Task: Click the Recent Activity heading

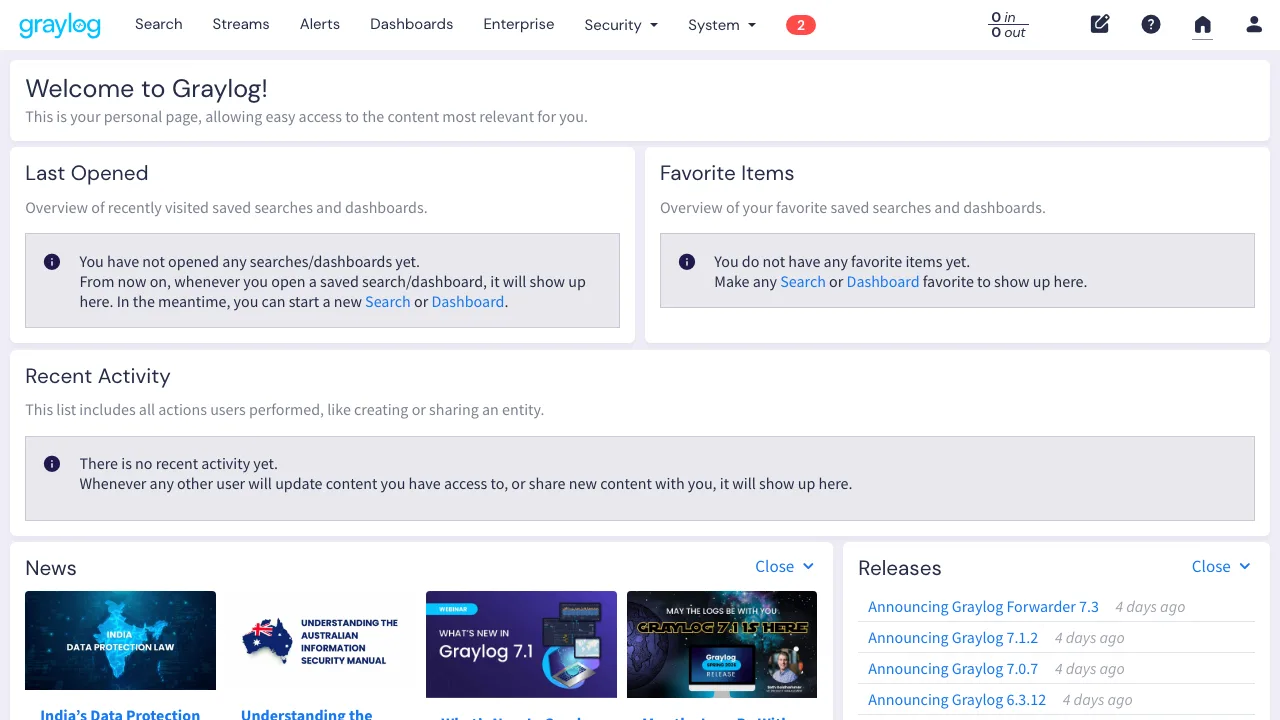Action: tap(98, 376)
